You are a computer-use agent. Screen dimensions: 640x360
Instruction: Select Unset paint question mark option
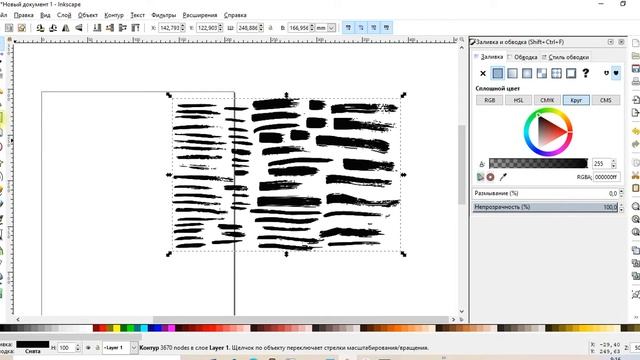(x=586, y=73)
